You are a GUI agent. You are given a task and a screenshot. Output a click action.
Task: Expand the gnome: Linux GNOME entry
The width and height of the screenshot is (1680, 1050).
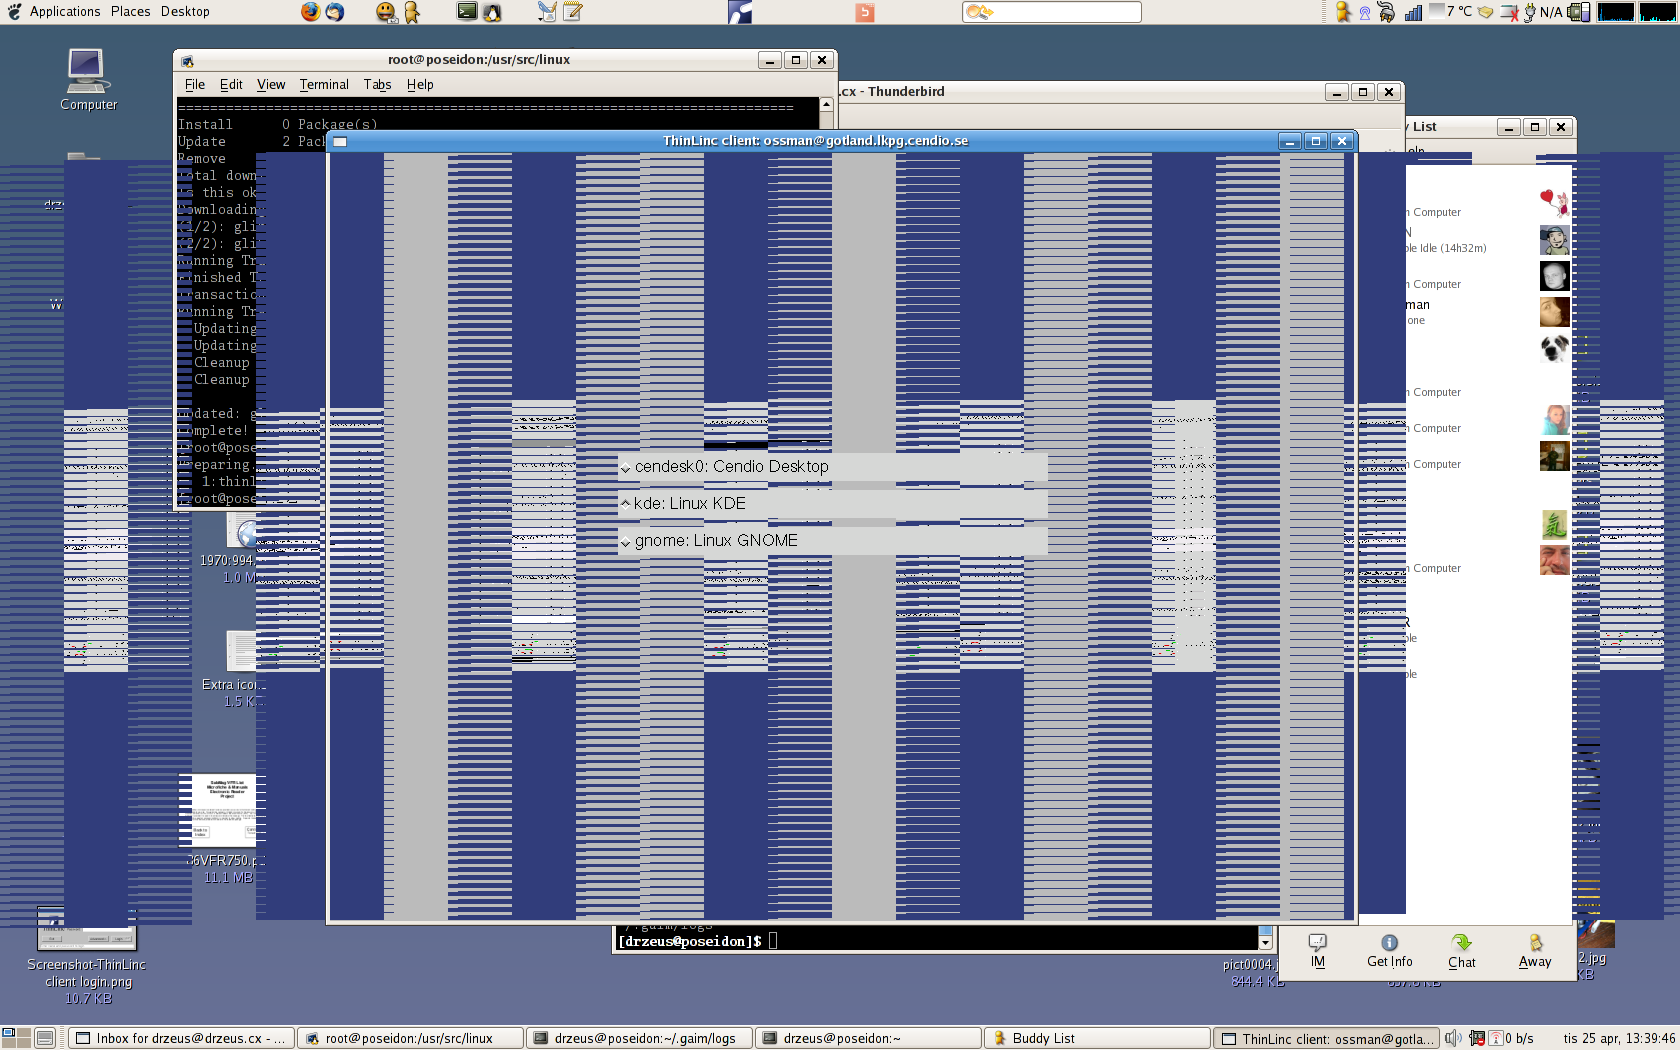point(626,542)
